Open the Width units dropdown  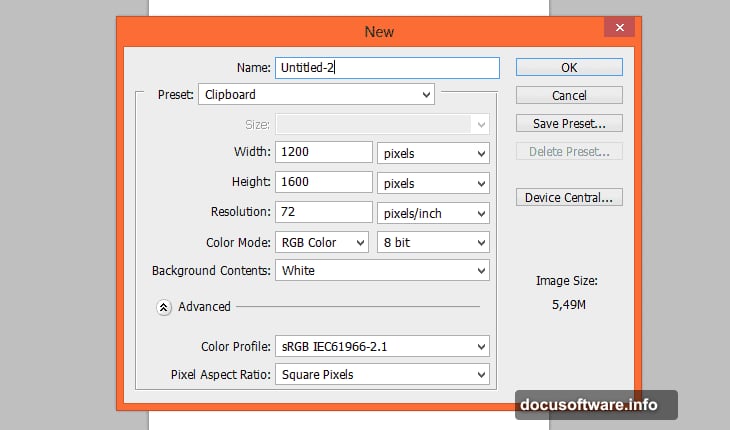433,154
